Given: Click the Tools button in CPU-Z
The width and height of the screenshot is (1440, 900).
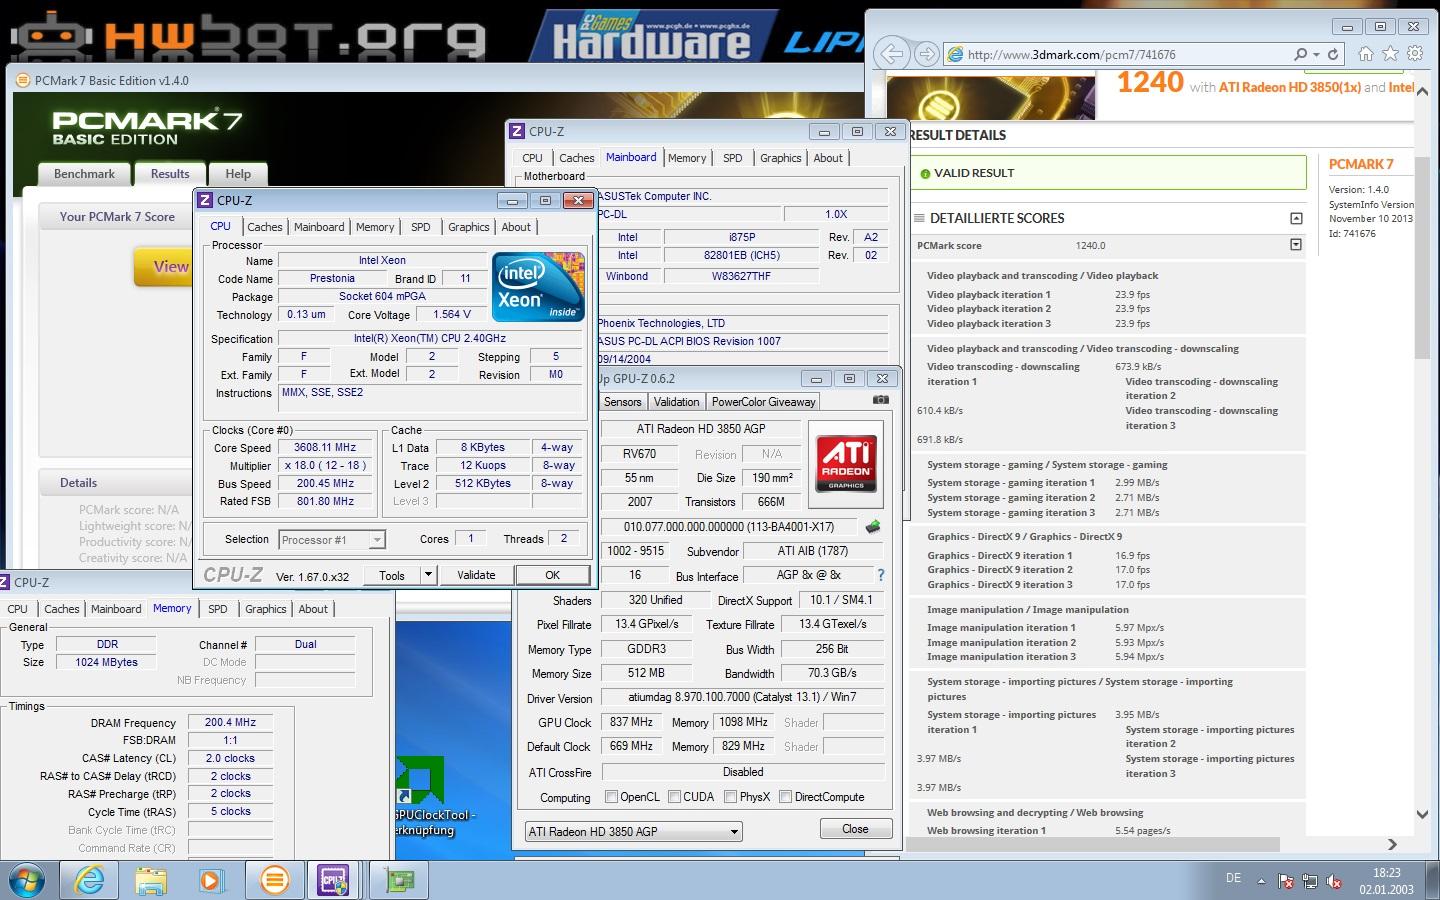Looking at the screenshot, I should [x=392, y=575].
